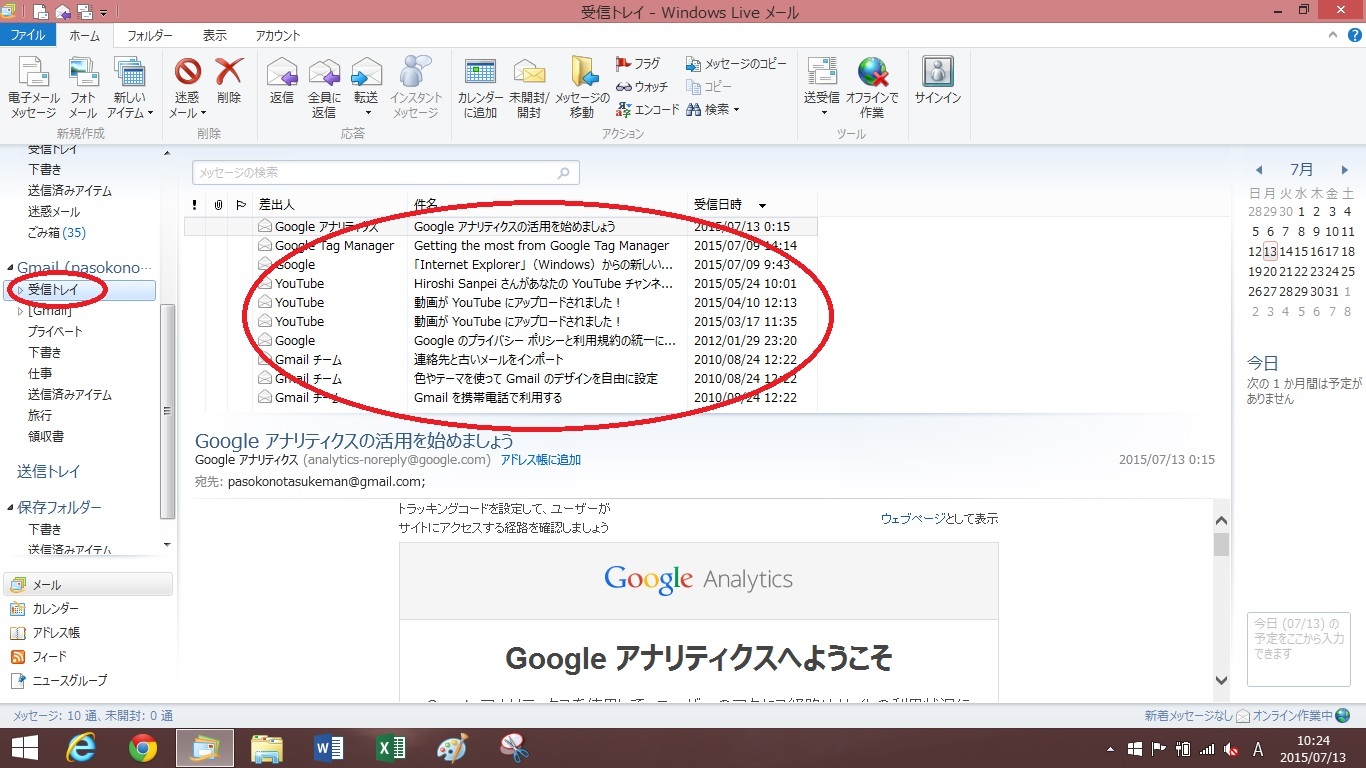Click View as web page link
The width and height of the screenshot is (1366, 768).
coord(939,518)
